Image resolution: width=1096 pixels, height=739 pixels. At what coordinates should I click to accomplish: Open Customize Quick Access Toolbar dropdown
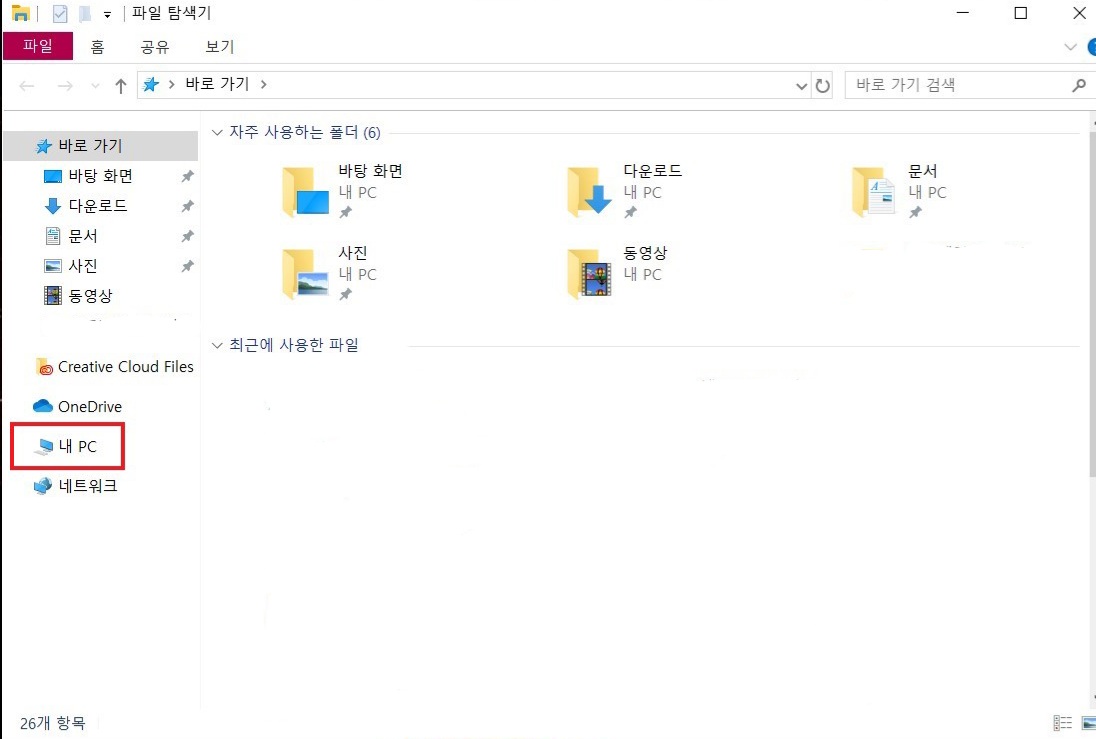107,15
